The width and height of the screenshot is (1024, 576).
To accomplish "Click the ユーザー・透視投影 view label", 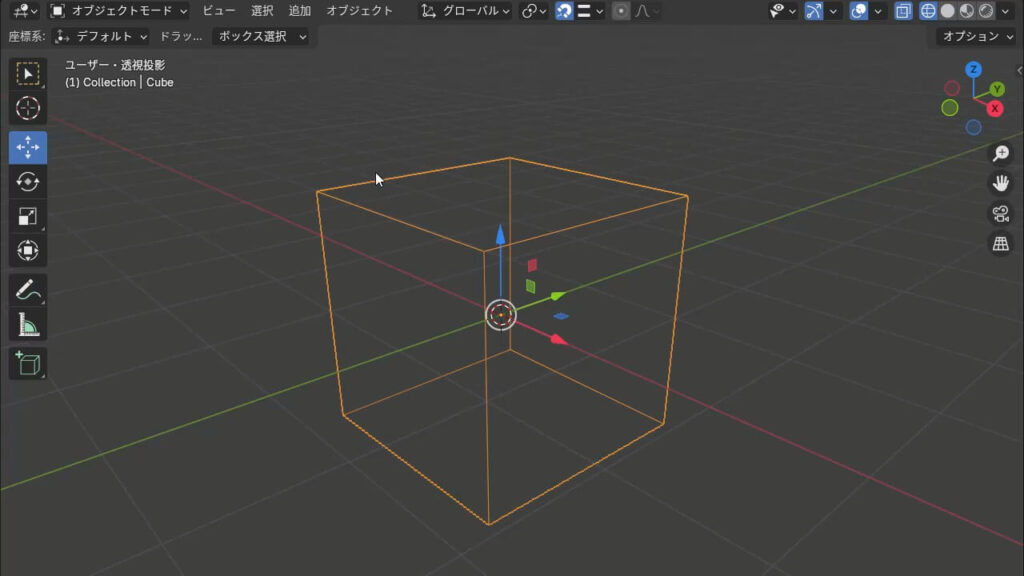I will pyautogui.click(x=115, y=65).
